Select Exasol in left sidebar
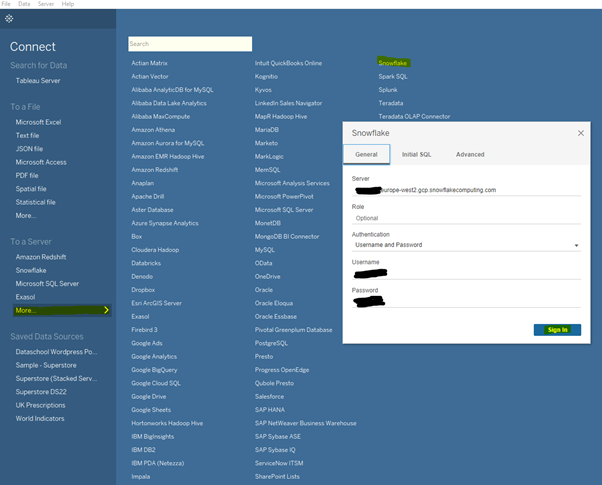602x485 pixels. point(25,297)
